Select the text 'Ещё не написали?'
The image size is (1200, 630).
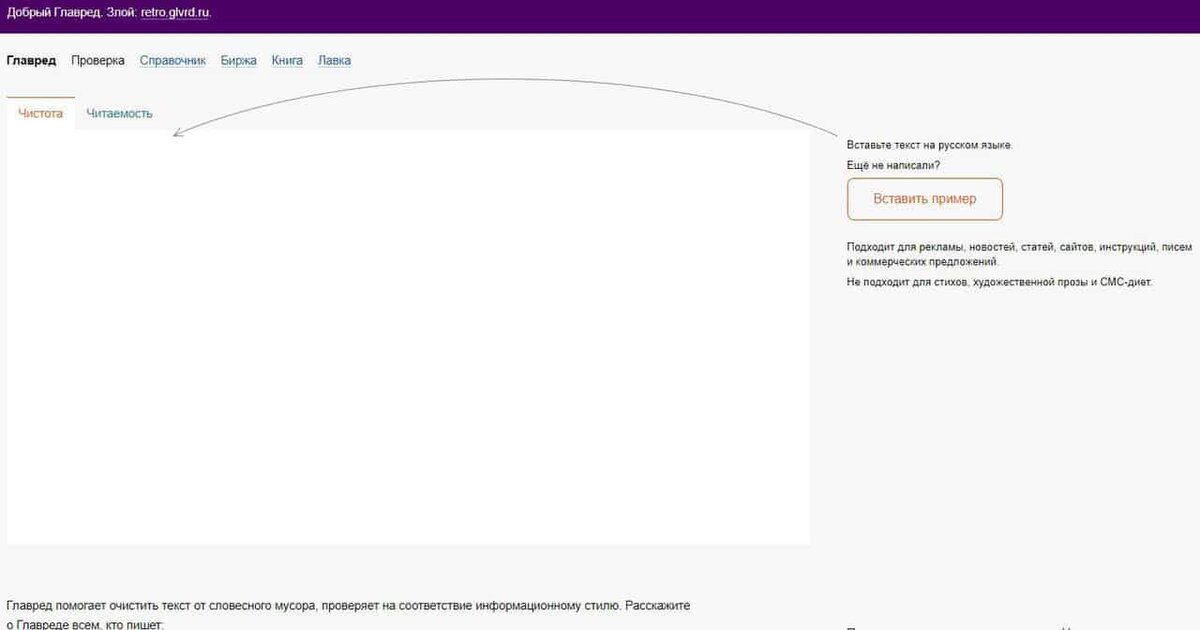[893, 165]
